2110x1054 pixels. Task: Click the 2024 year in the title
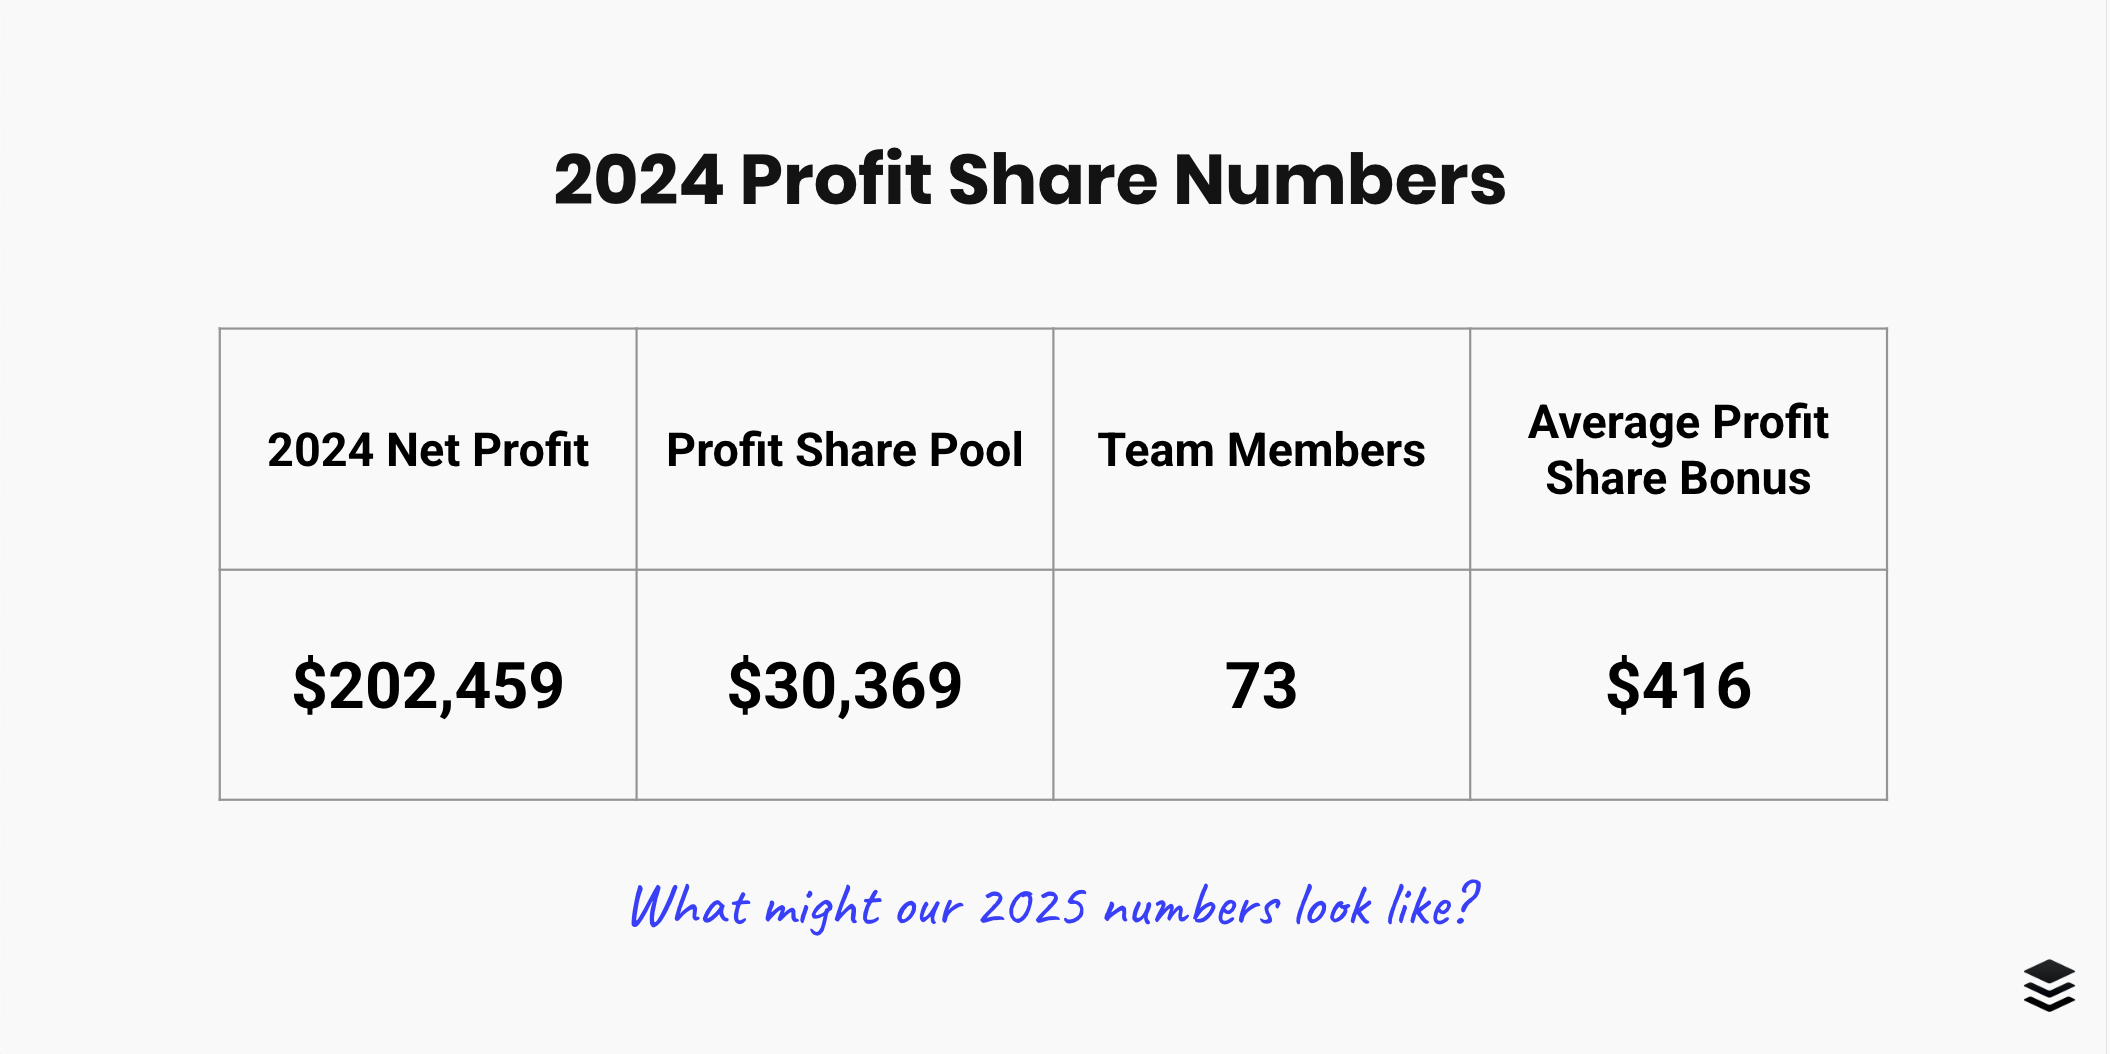pyautogui.click(x=639, y=180)
